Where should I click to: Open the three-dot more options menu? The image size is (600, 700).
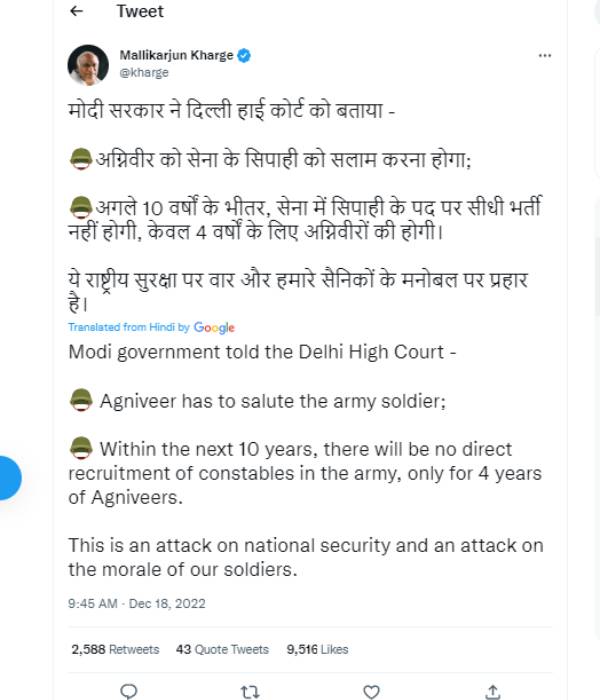pos(543,57)
